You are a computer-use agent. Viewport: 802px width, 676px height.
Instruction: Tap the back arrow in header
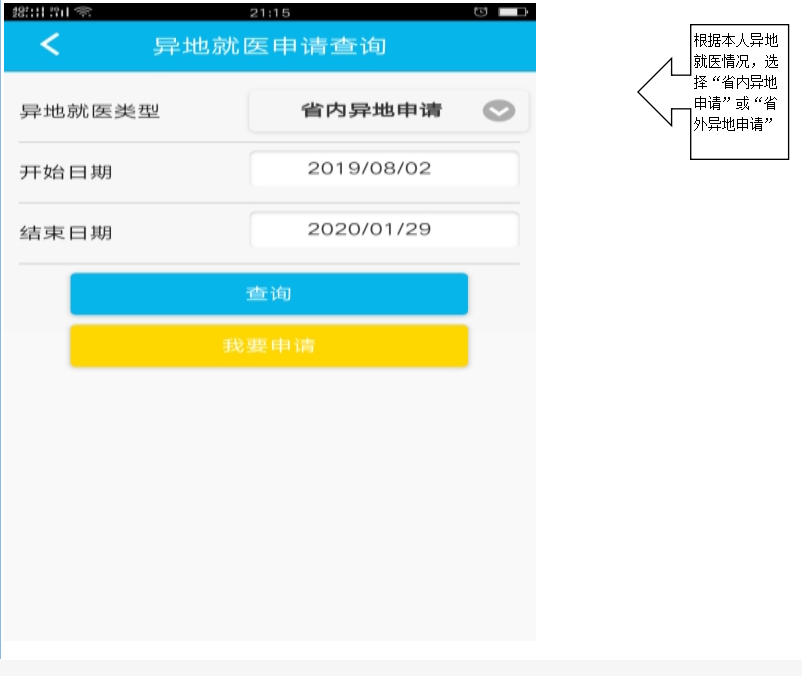(x=49, y=45)
